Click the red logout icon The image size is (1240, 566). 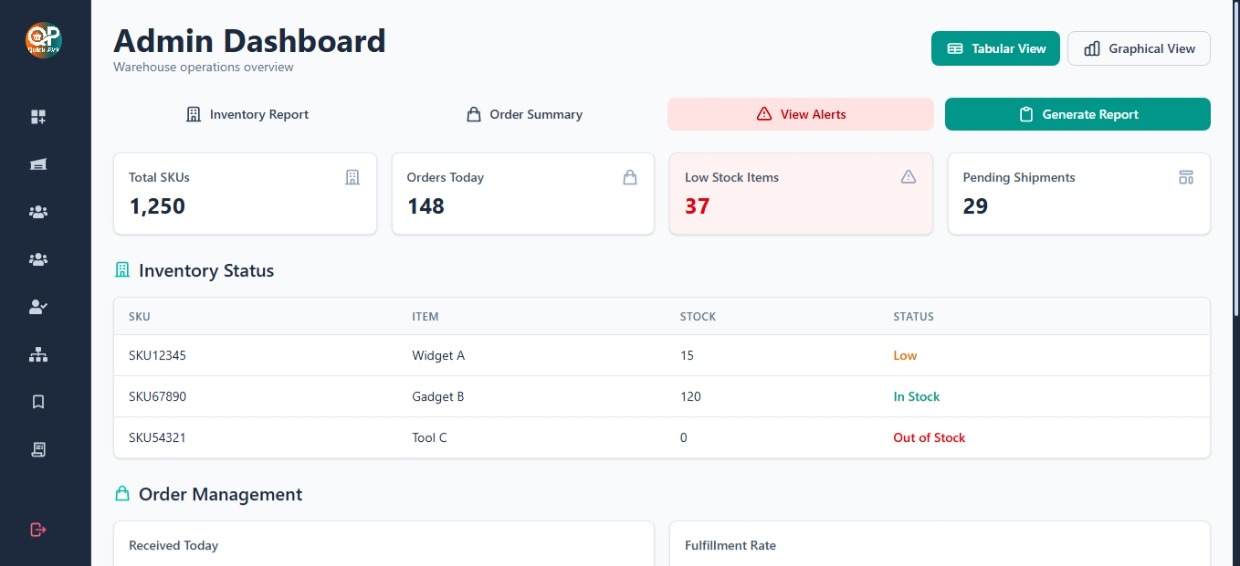38,529
